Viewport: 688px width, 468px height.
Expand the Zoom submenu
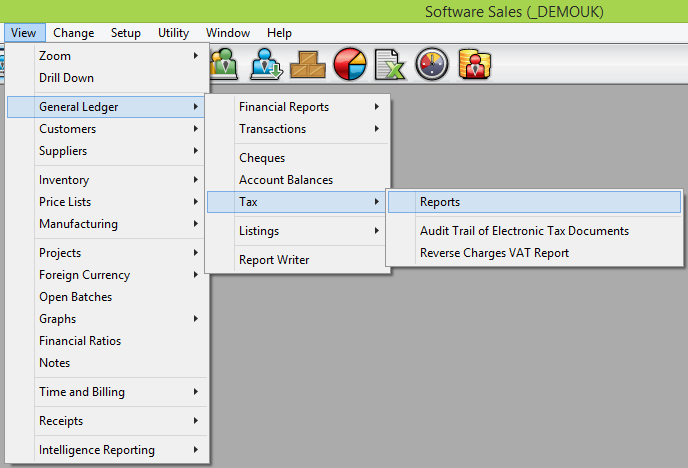click(106, 56)
